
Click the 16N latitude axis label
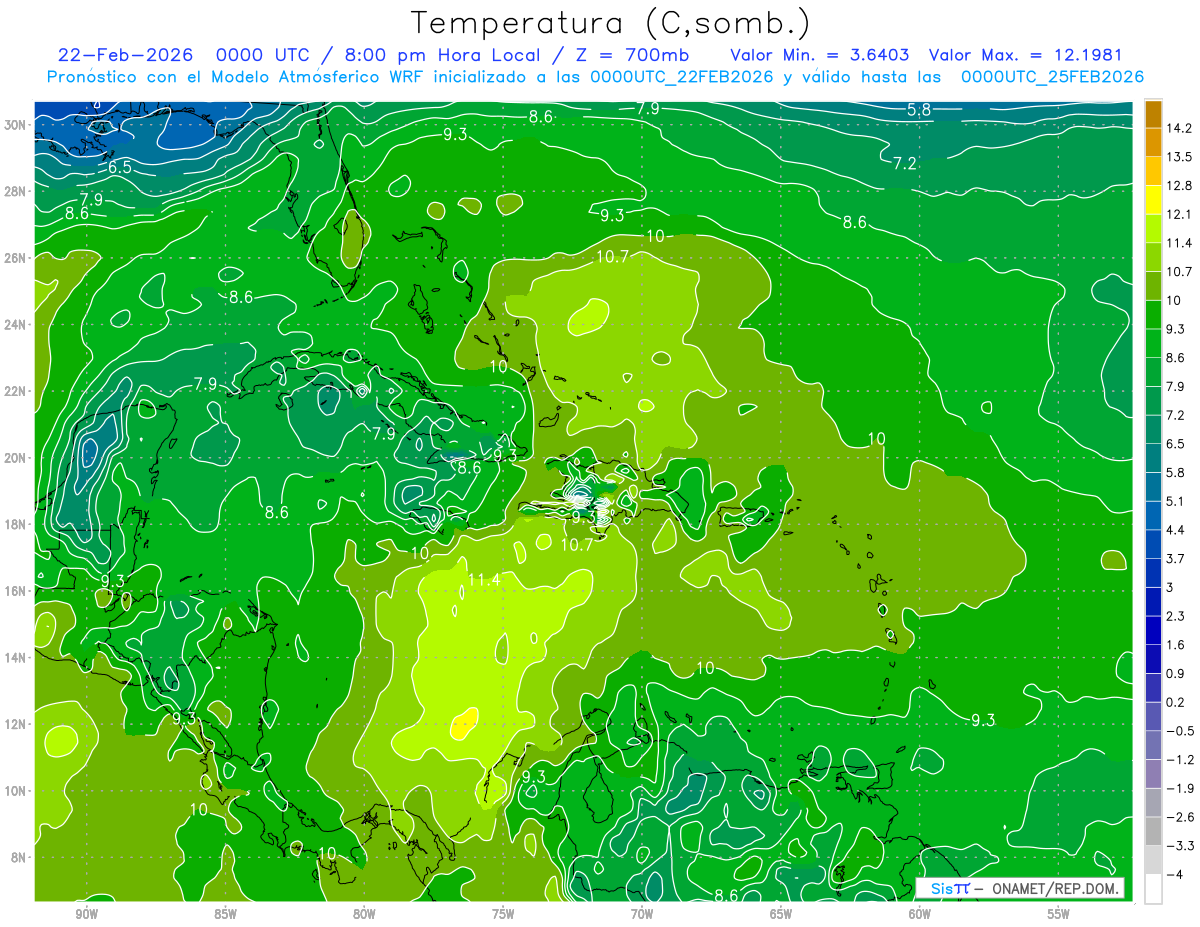point(17,591)
